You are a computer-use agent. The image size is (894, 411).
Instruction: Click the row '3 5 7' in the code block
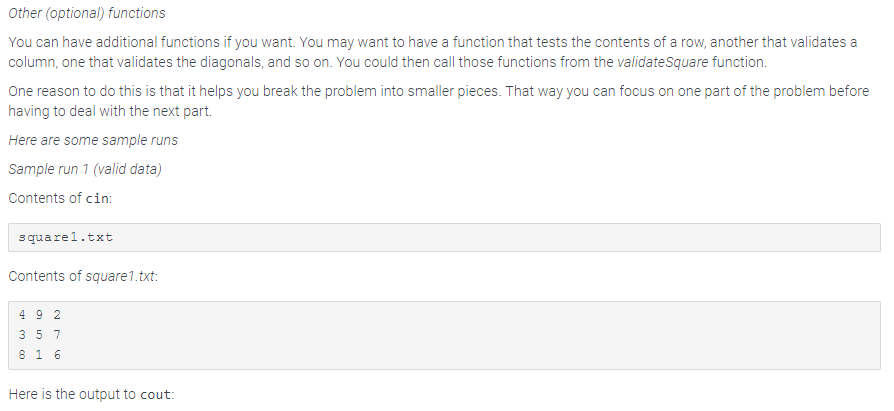click(x=40, y=335)
